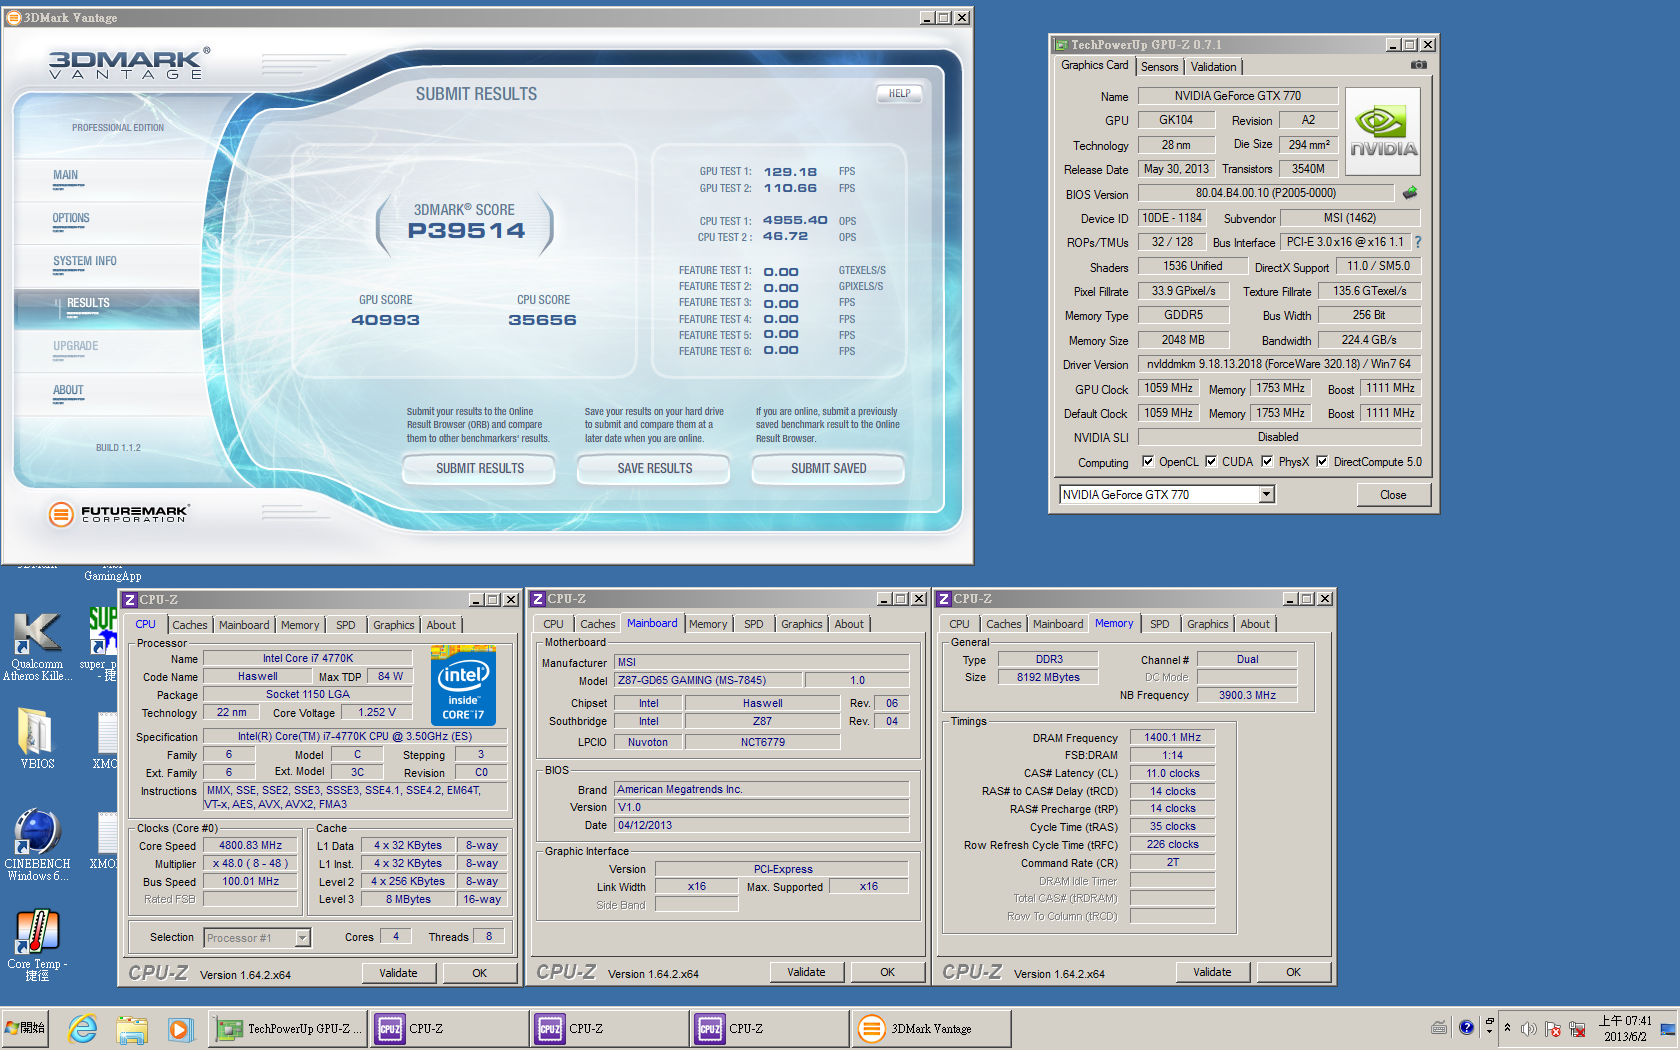
Task: Click the GPU SCORE value 40993
Action: pyautogui.click(x=385, y=320)
